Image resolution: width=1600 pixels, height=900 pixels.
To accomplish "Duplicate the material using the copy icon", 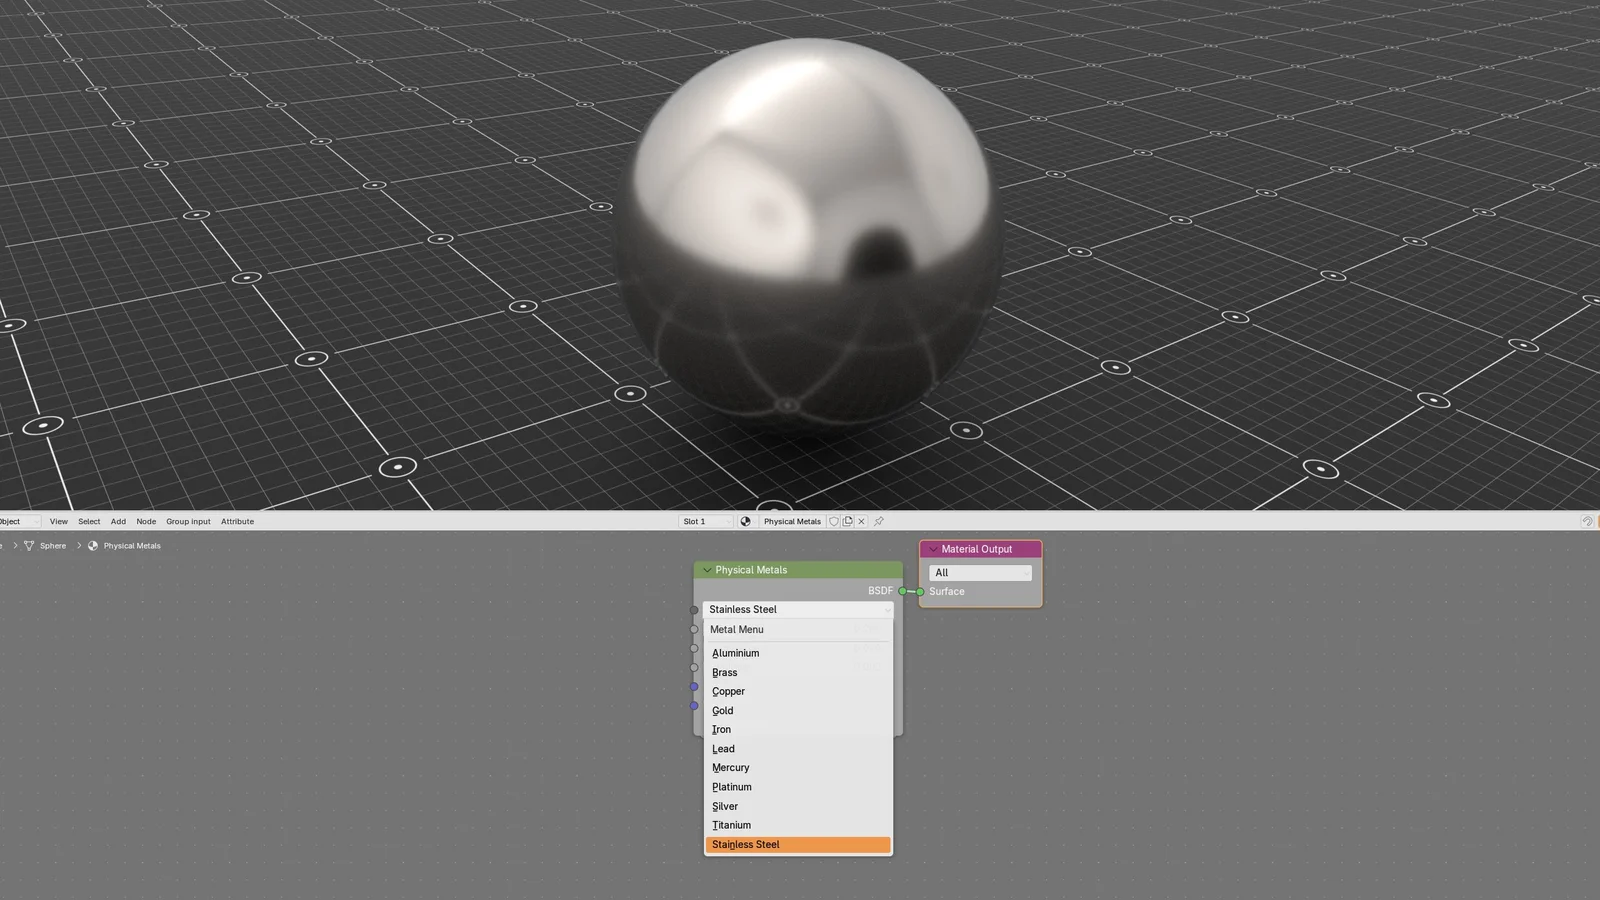I will coord(847,521).
